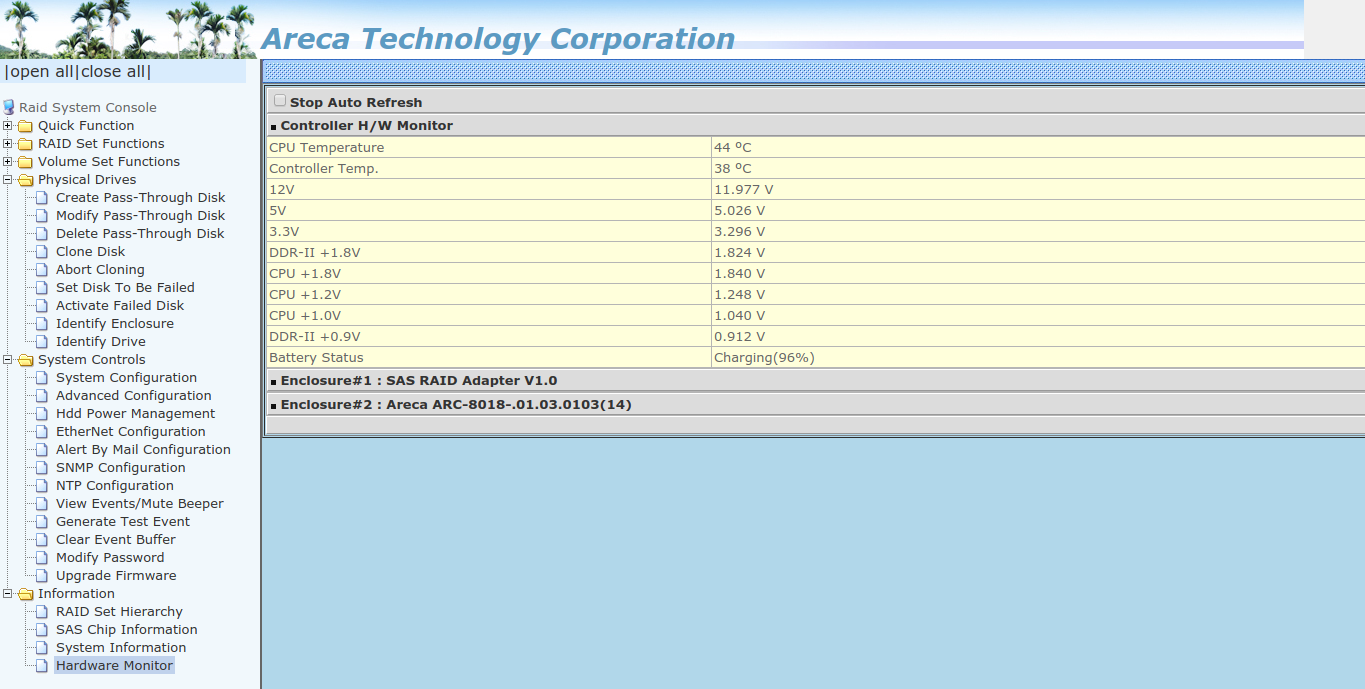Screen dimensions: 1365x689
Task: Expand the RAID Set Functions node
Action: [x=8, y=144]
